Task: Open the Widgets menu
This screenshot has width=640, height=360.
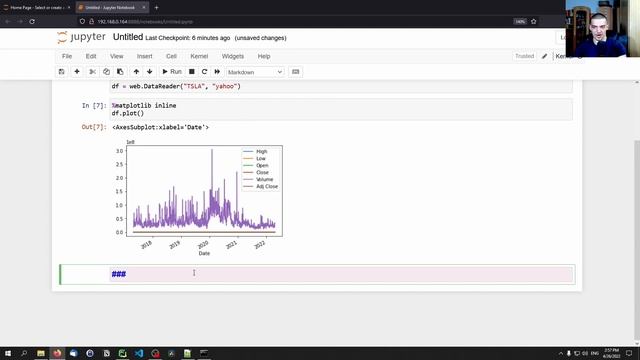Action: [x=233, y=56]
